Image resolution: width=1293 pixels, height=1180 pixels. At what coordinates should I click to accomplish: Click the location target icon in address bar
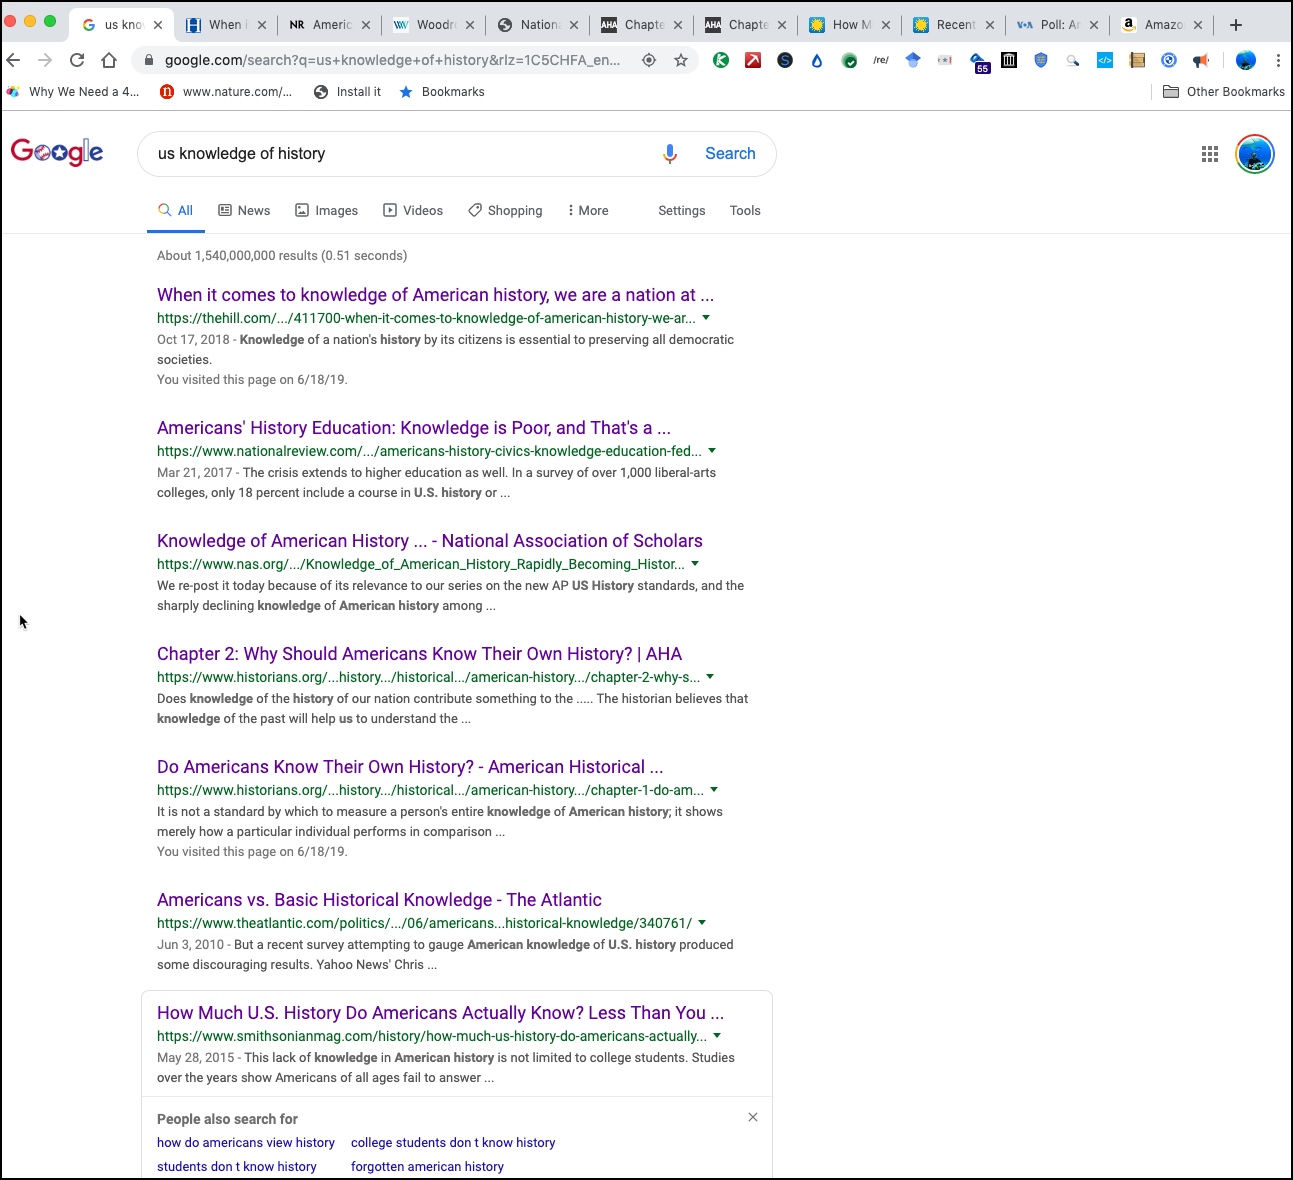[649, 60]
